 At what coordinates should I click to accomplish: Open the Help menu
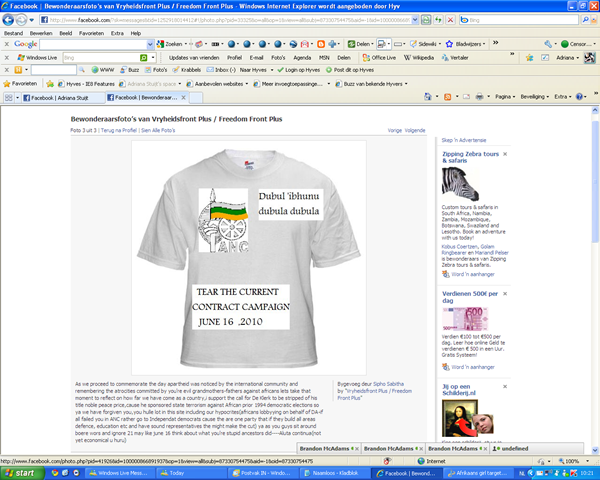[136, 33]
